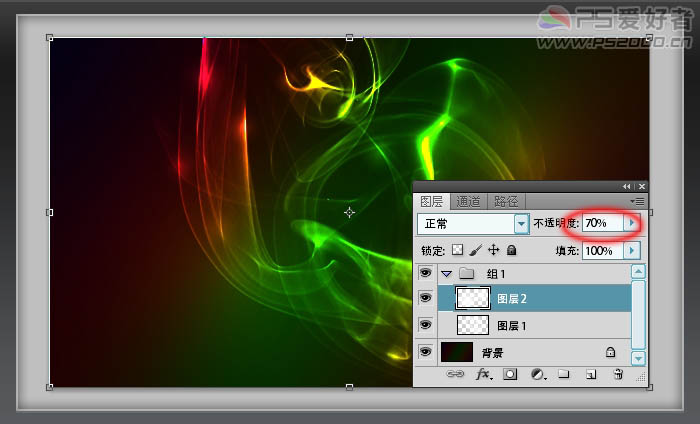The image size is (700, 424).
Task: Collapse the 组 1 group
Action: [x=447, y=272]
